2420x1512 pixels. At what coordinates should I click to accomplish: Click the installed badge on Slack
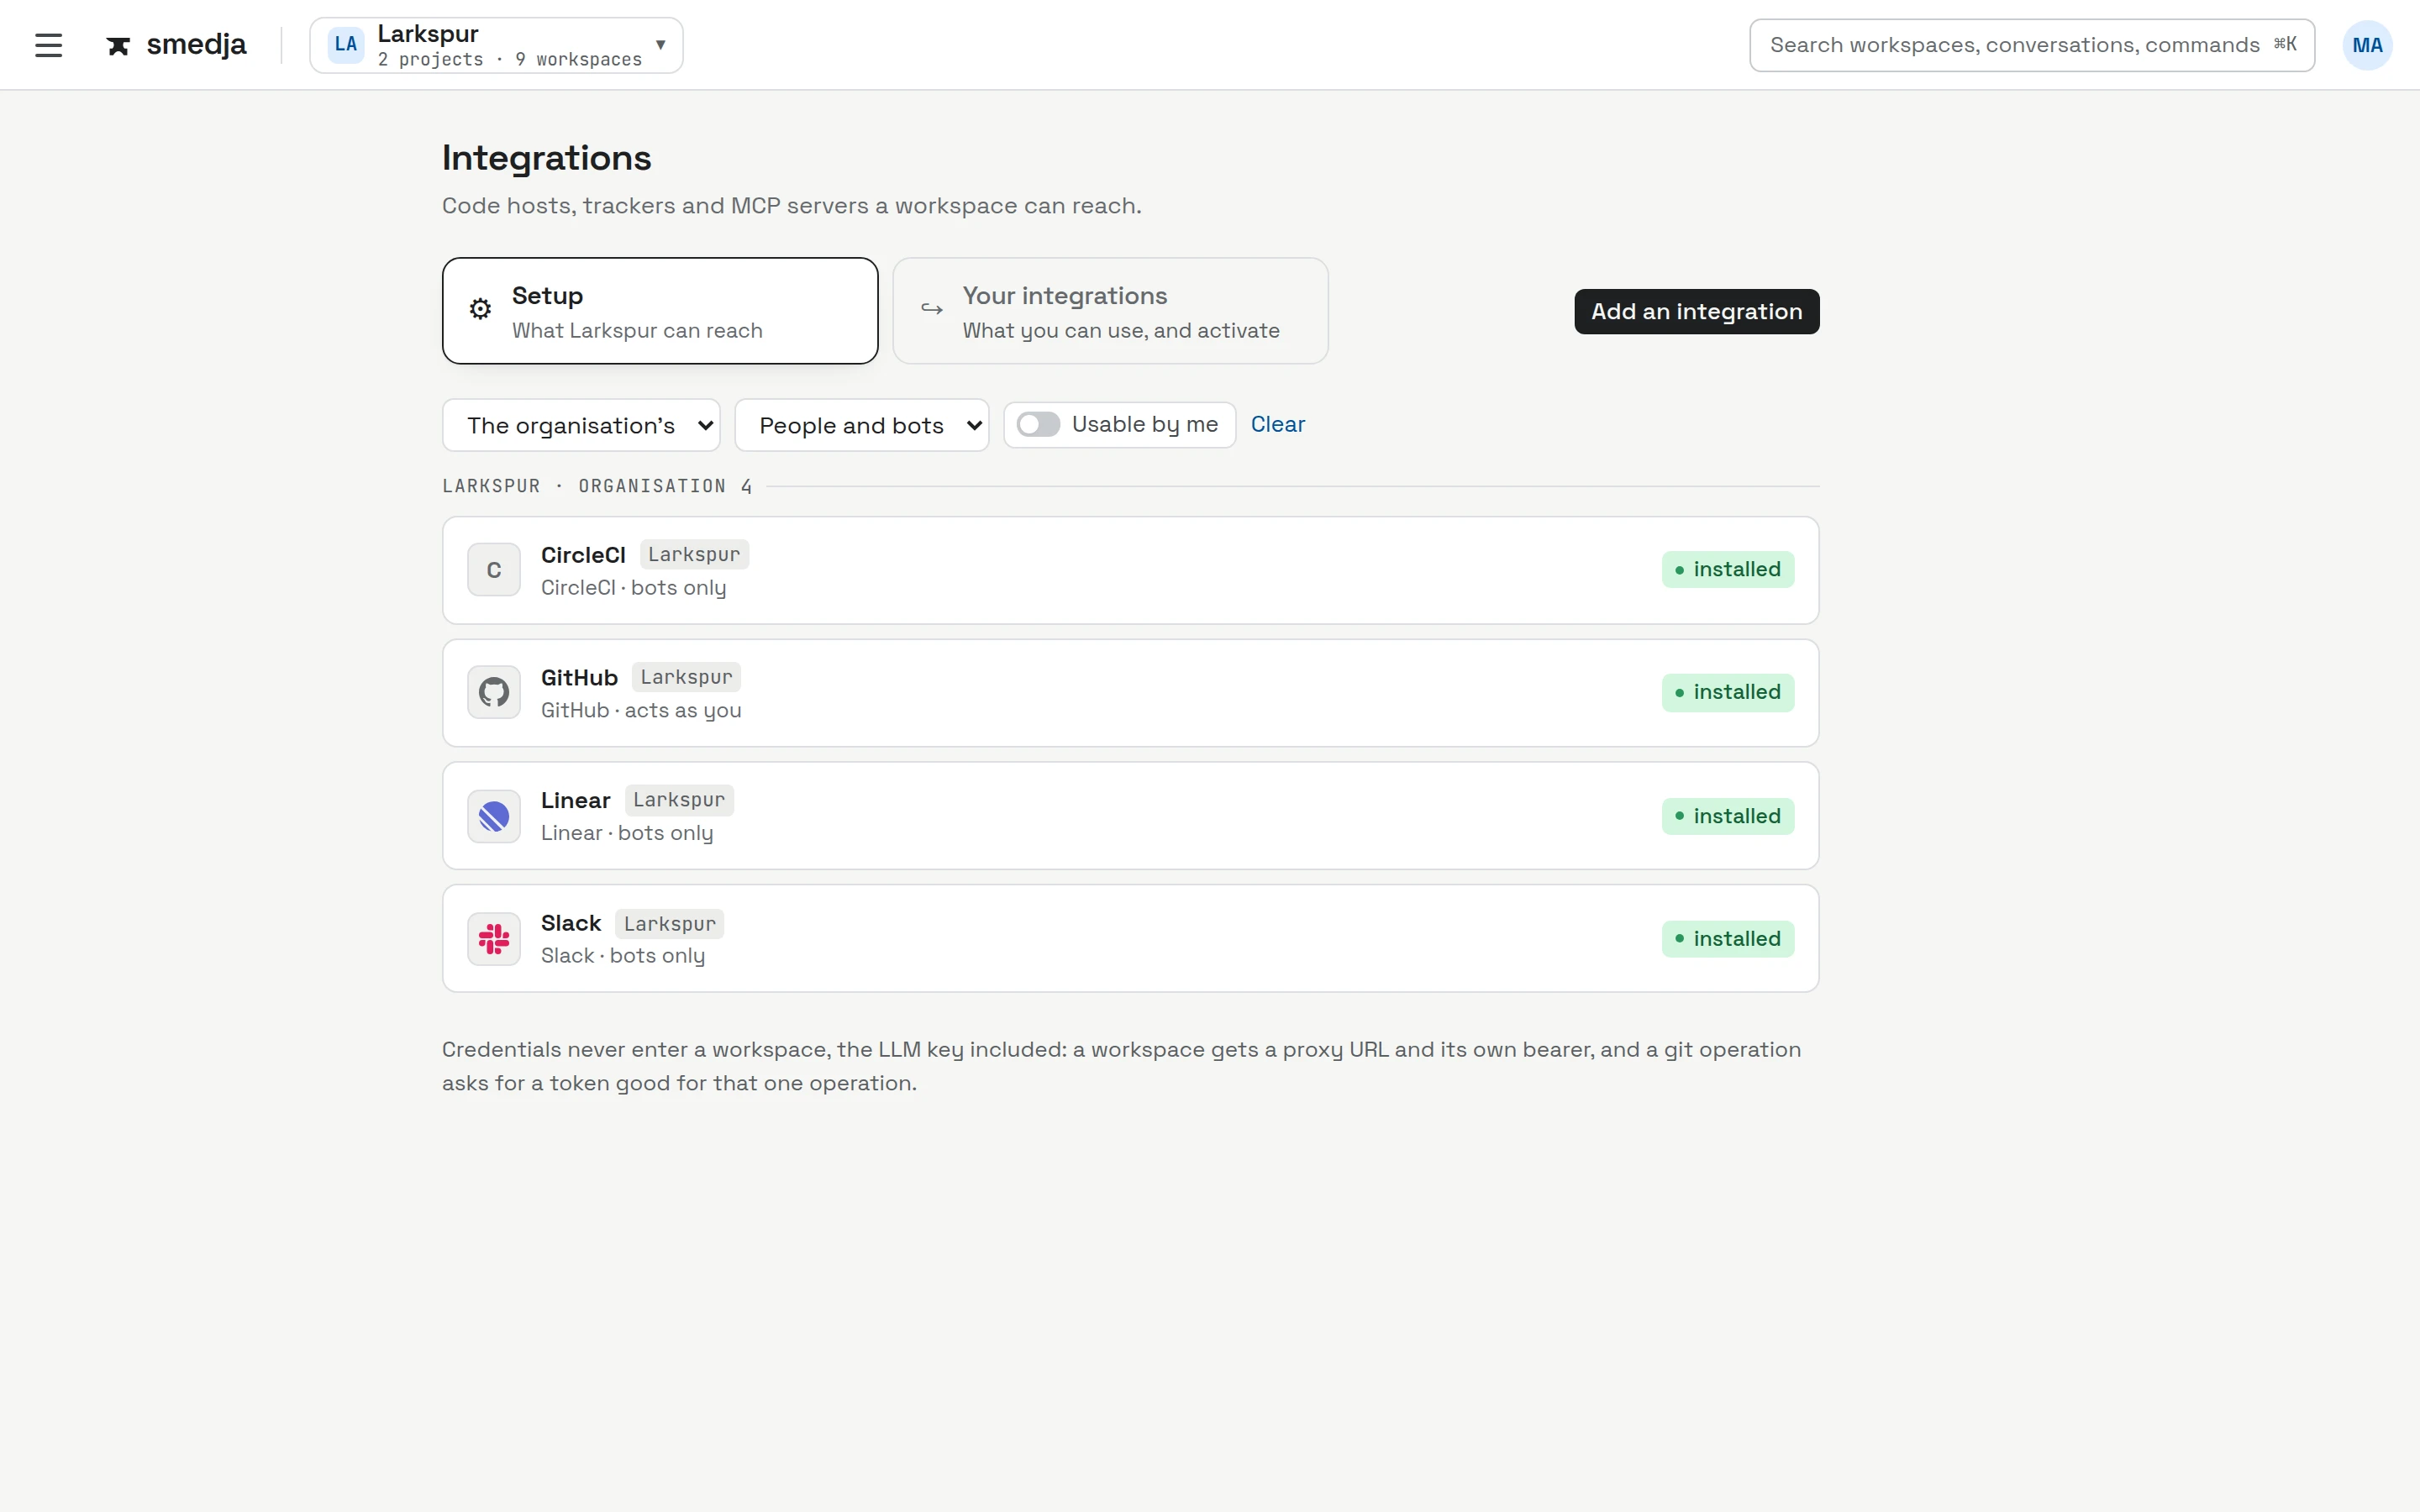(x=1727, y=938)
